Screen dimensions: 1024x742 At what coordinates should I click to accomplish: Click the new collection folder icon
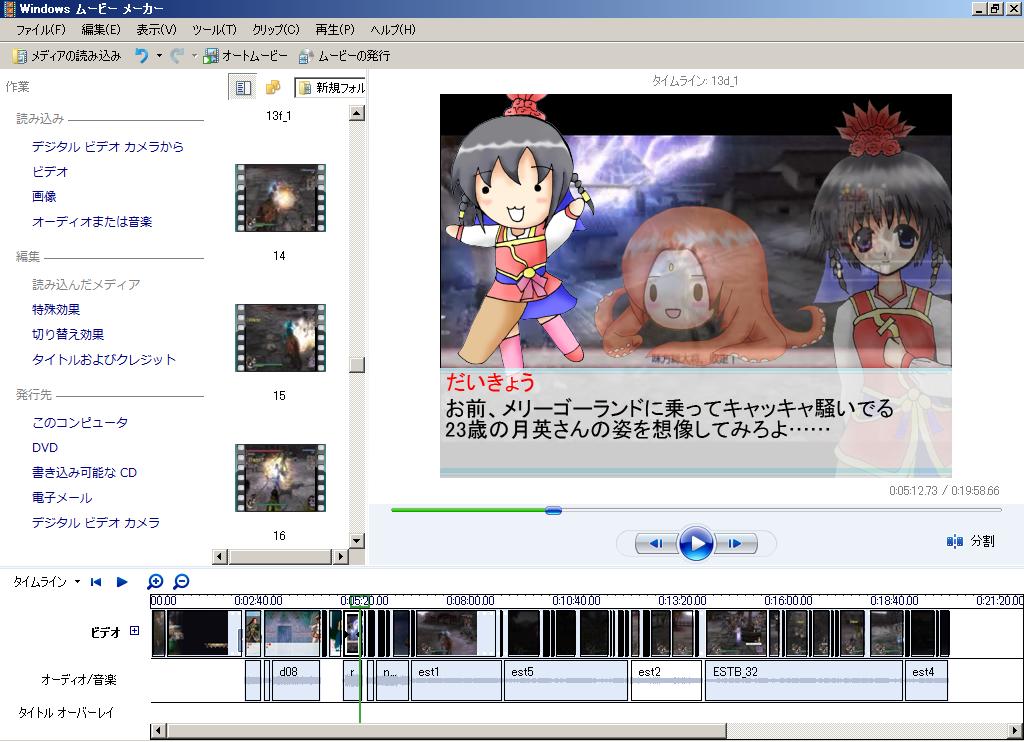coord(274,87)
